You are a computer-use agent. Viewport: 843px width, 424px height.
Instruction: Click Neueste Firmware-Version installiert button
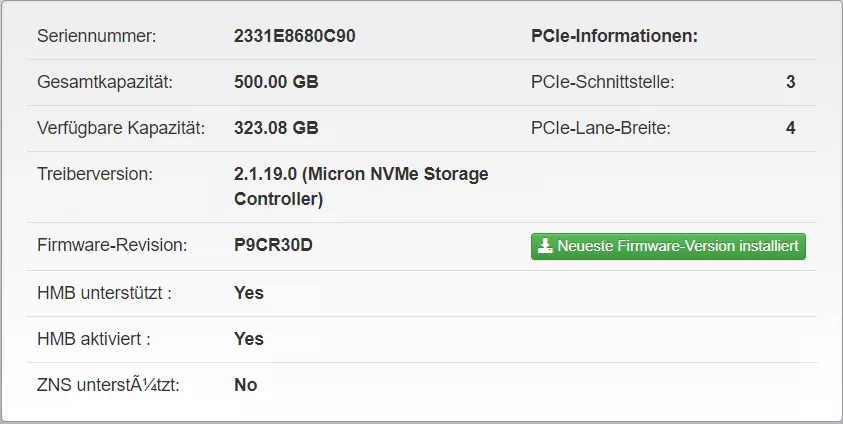click(668, 246)
